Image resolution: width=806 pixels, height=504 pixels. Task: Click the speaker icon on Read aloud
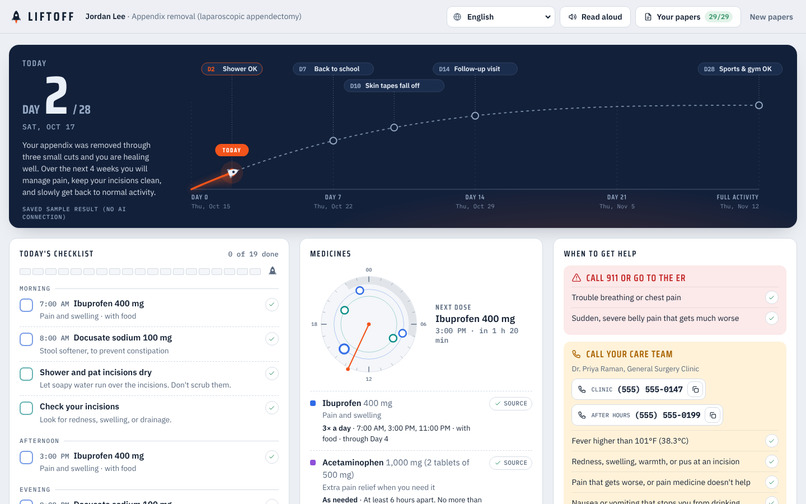tap(572, 17)
